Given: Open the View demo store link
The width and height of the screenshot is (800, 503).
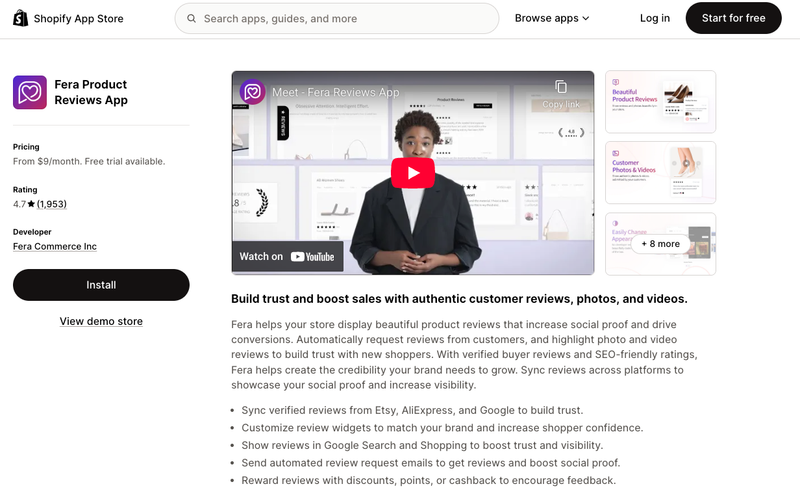Looking at the screenshot, I should 101,321.
